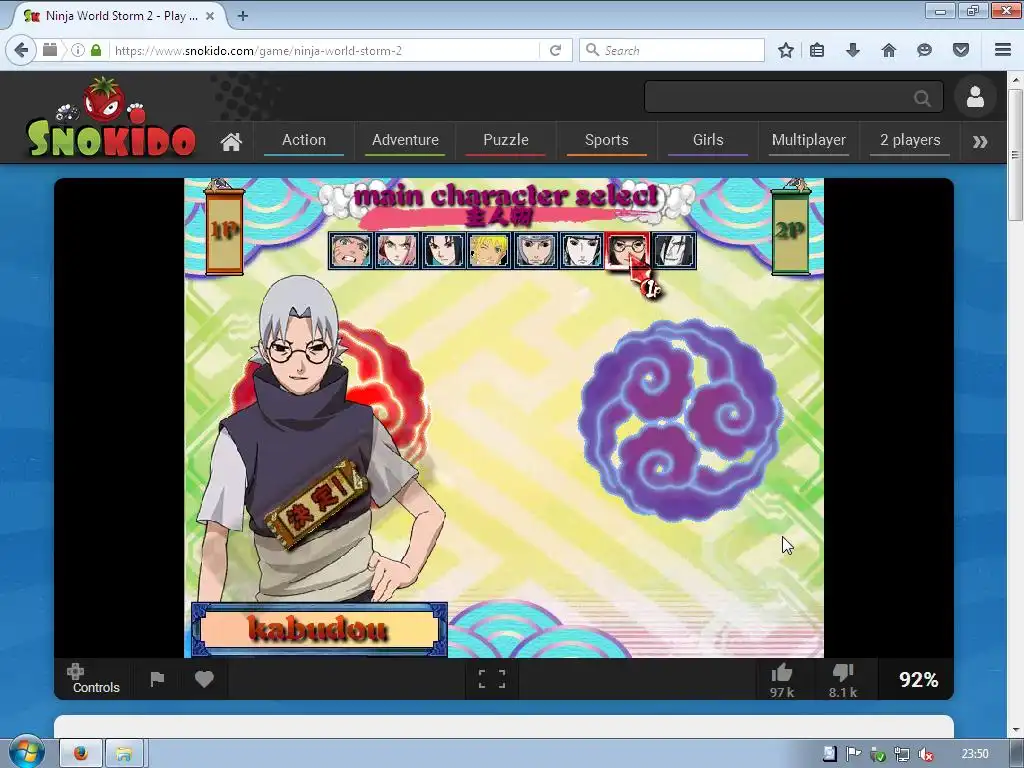Select sixth long black-haired character portrait
Image resolution: width=1024 pixels, height=768 pixels.
(581, 250)
